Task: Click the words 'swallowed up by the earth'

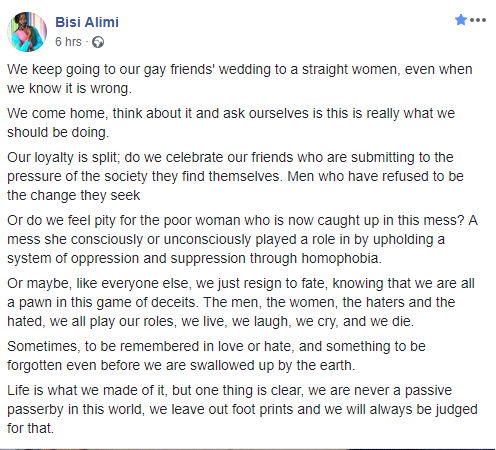Action: click(272, 365)
